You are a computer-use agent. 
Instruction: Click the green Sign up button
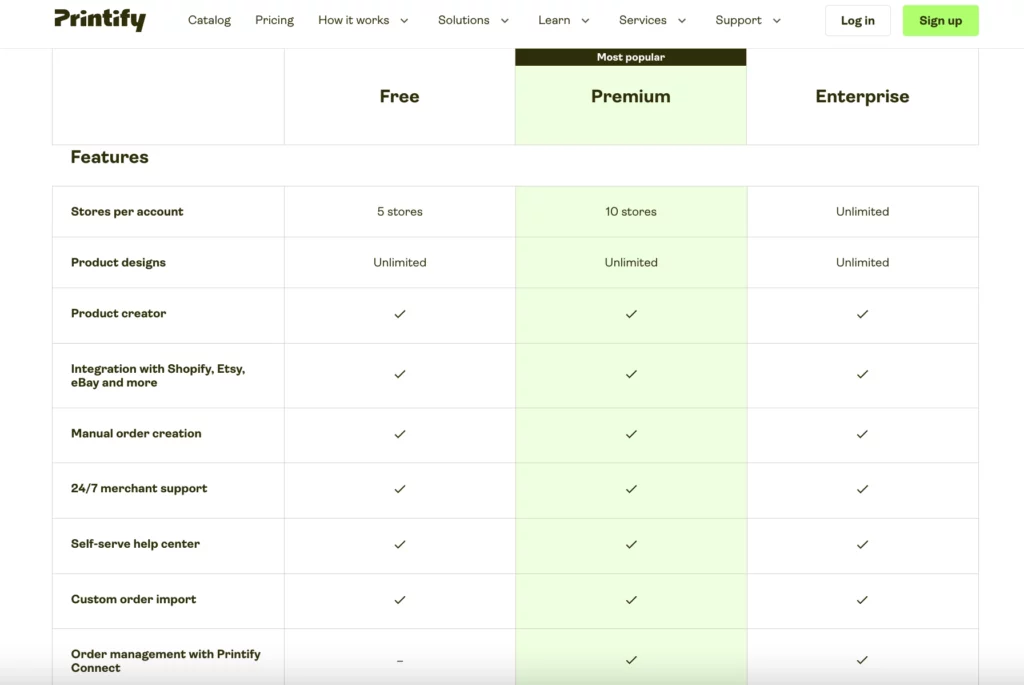tap(940, 20)
